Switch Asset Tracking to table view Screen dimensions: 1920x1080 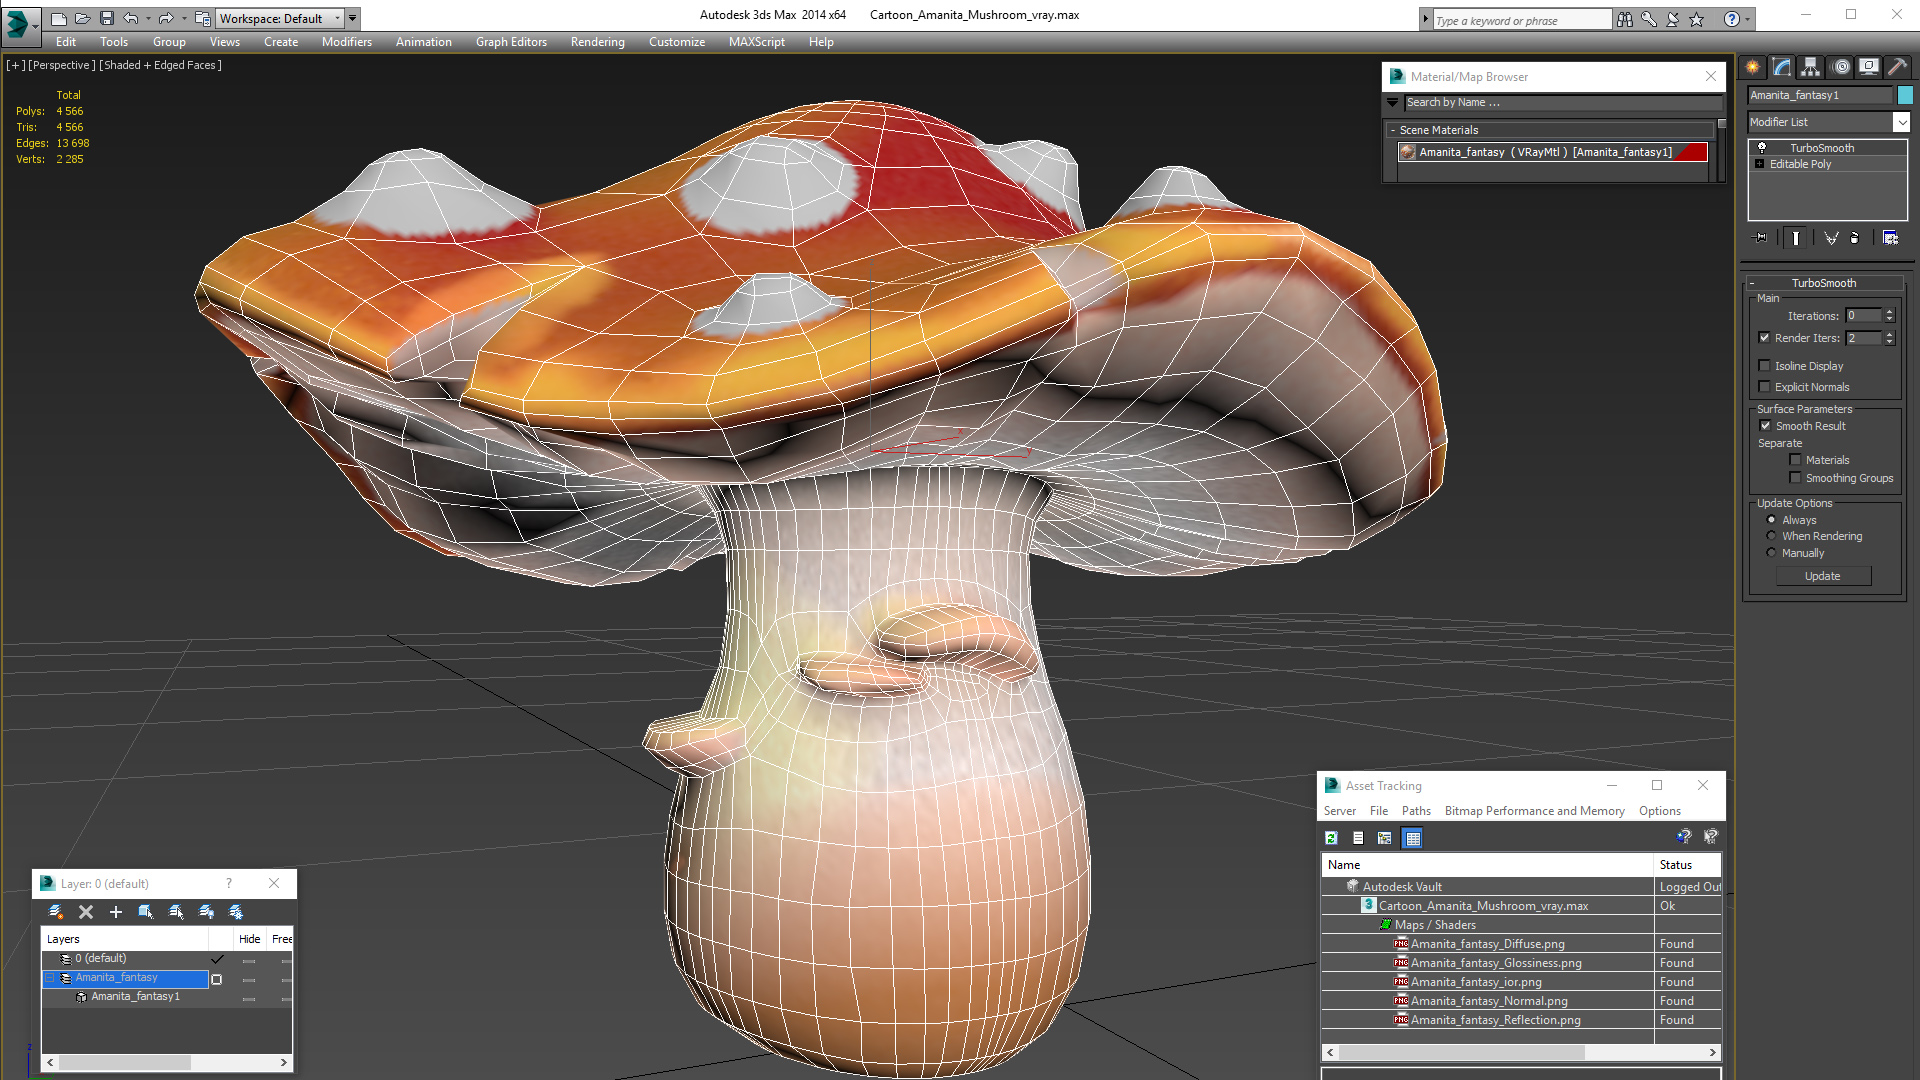(x=1413, y=838)
